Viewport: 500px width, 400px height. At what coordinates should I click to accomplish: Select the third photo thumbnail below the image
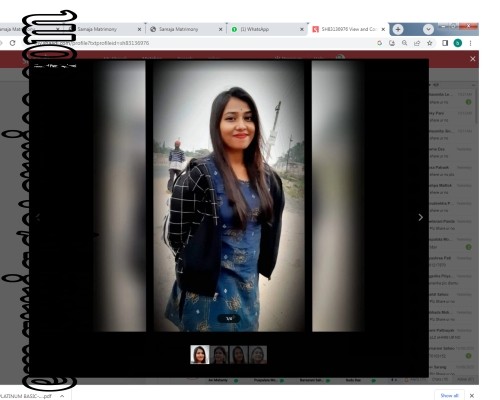(239, 354)
